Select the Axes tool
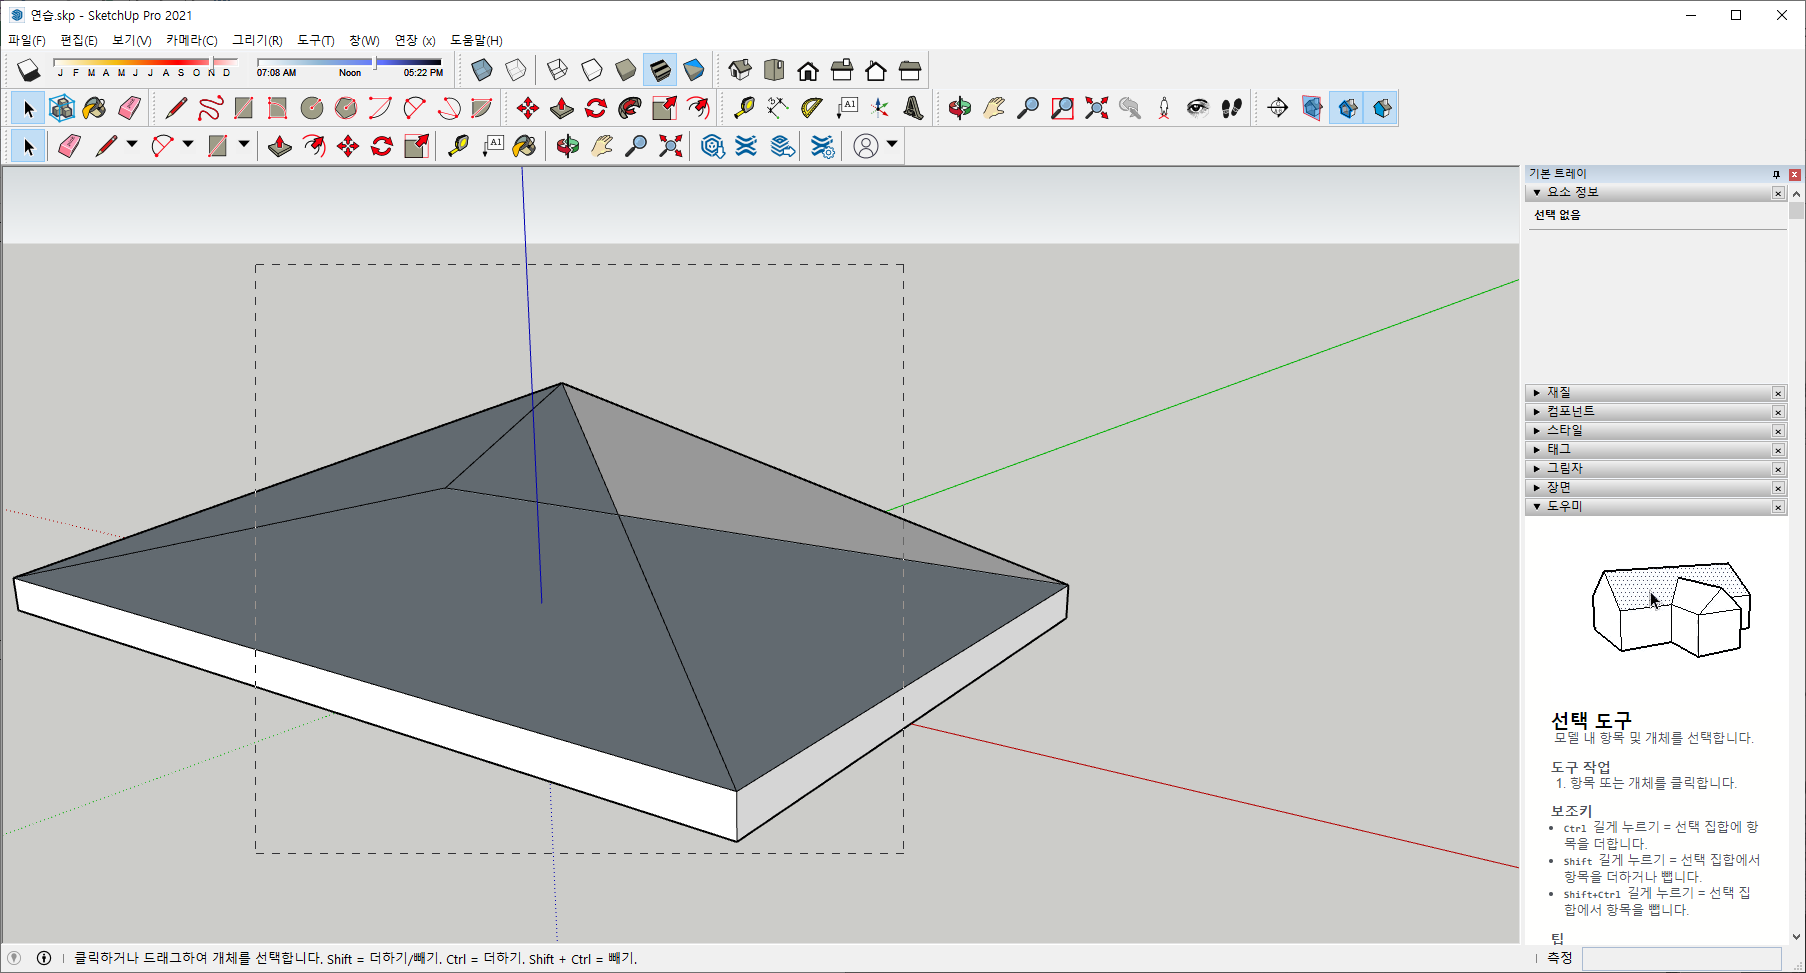The height and width of the screenshot is (973, 1806). [879, 108]
